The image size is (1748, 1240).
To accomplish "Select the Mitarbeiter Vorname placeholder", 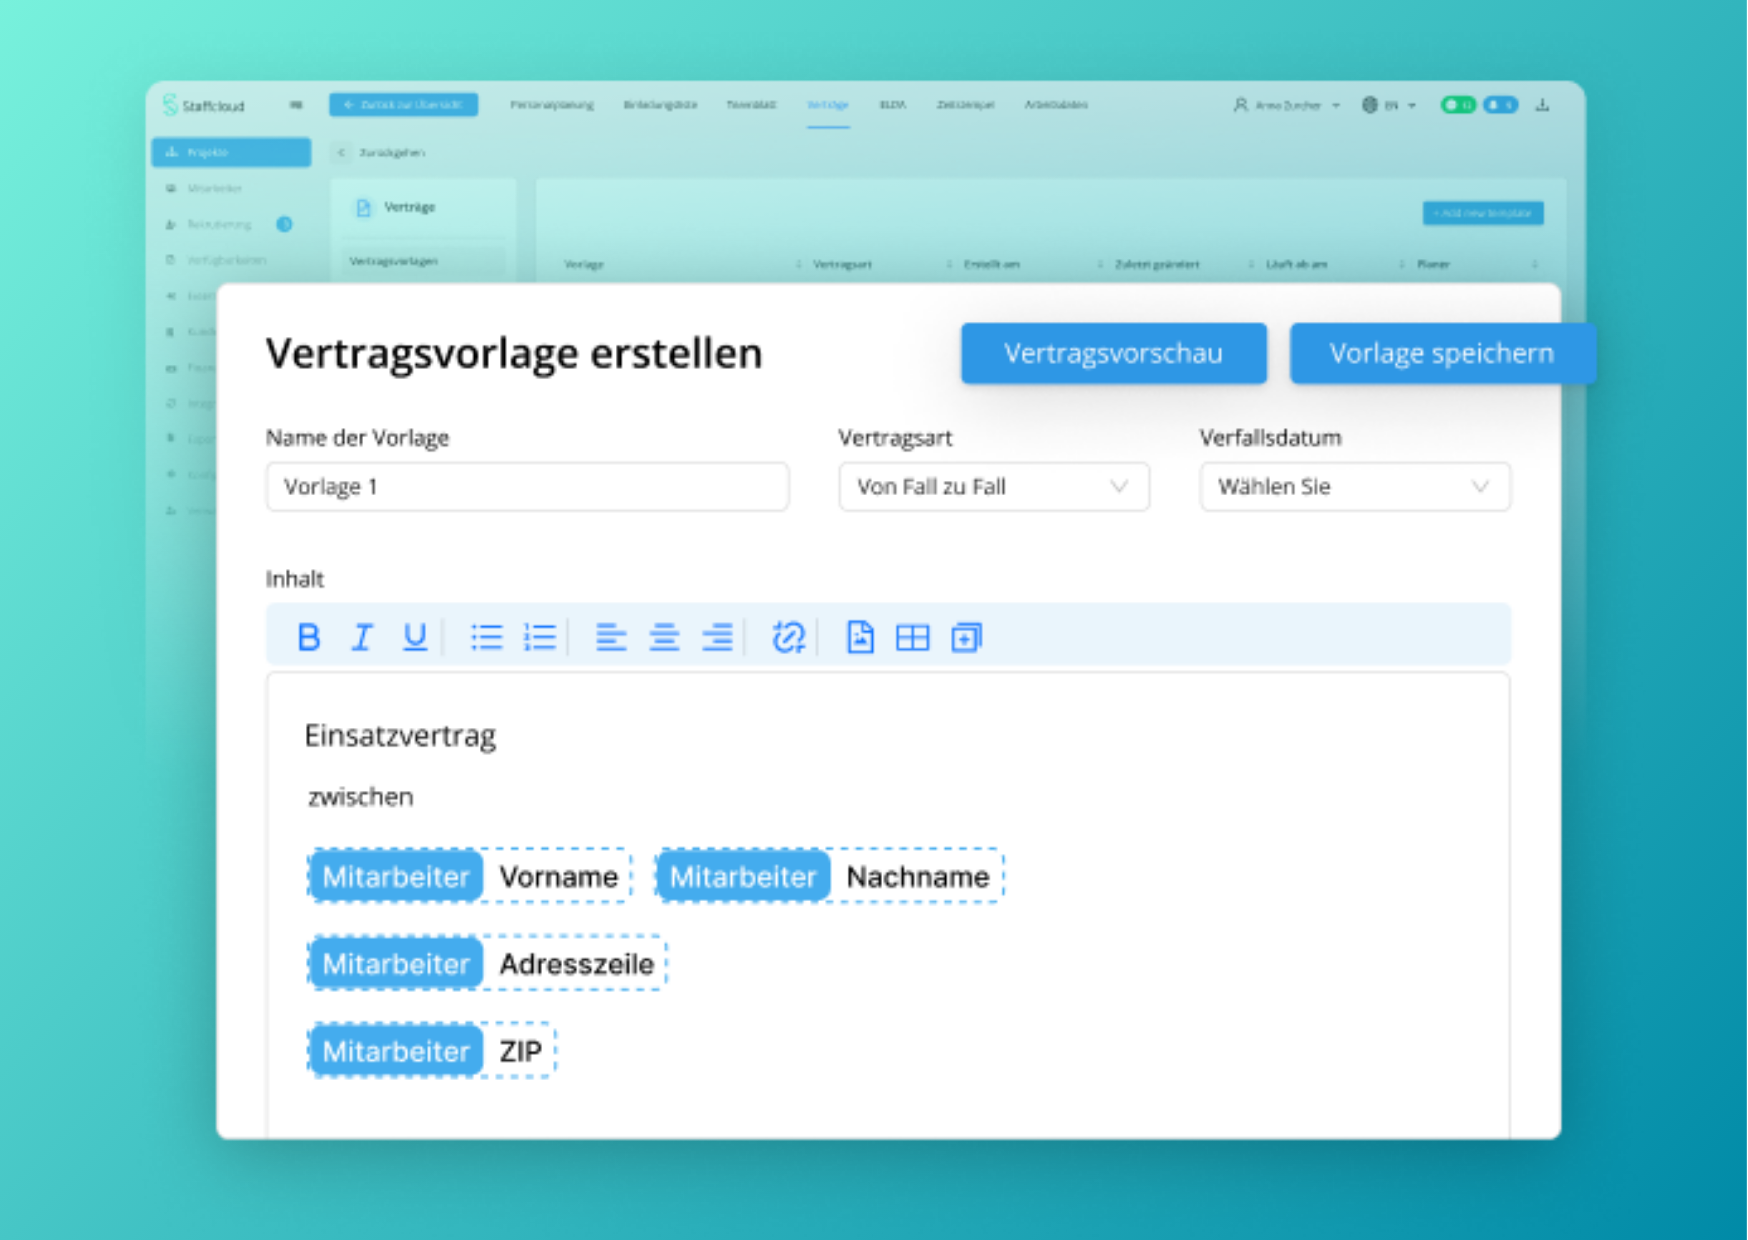I will tap(469, 876).
